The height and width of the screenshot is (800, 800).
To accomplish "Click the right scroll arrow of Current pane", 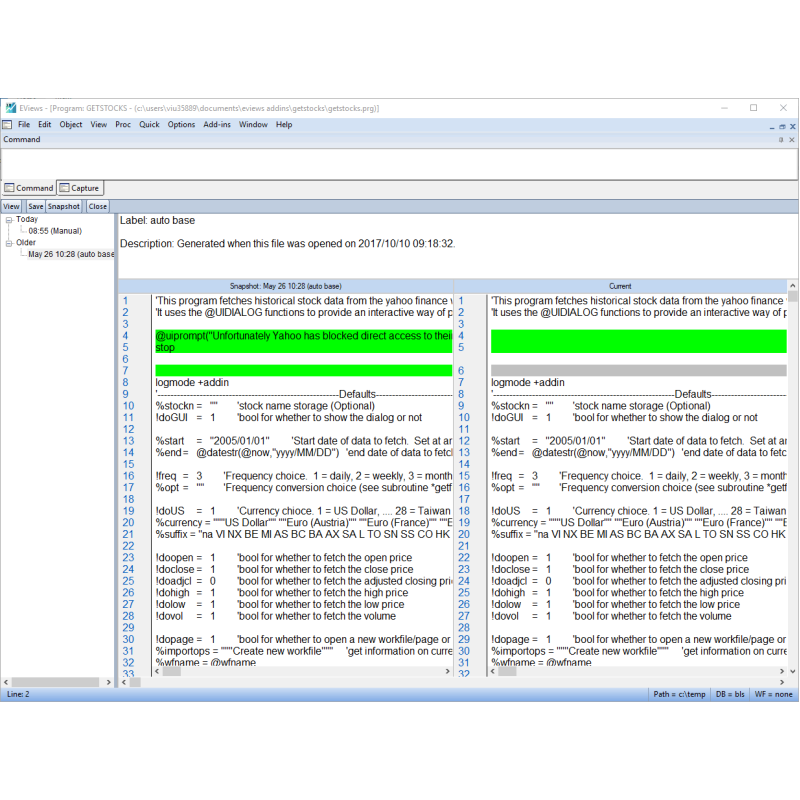I will click(780, 672).
